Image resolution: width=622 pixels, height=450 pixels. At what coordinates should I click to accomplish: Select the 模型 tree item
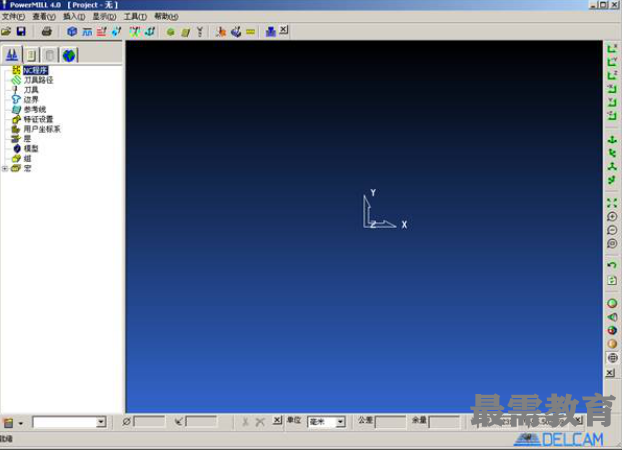click(x=31, y=148)
